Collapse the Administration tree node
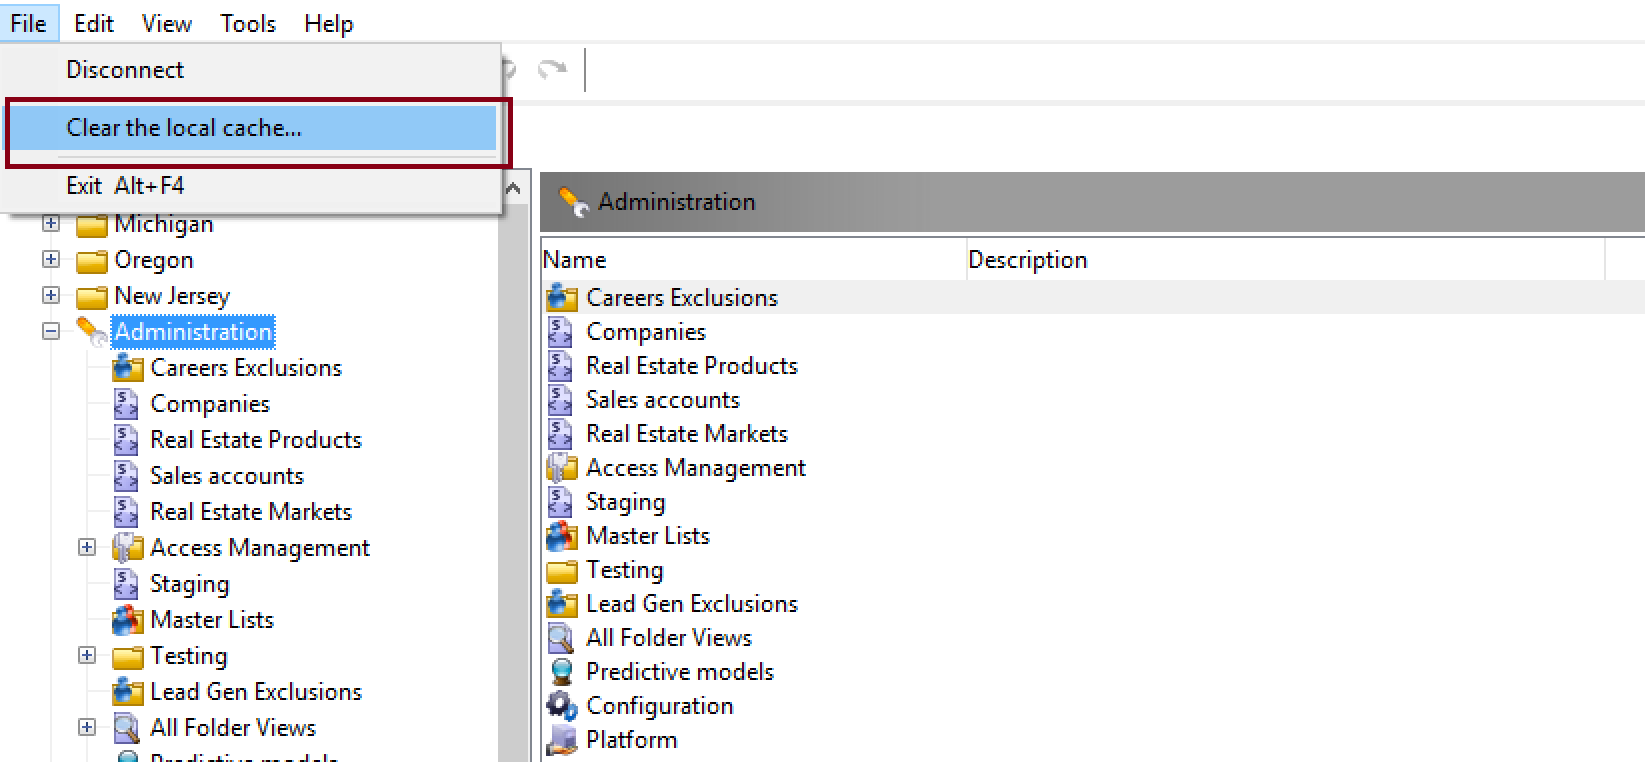Image resolution: width=1645 pixels, height=762 pixels. 51,332
